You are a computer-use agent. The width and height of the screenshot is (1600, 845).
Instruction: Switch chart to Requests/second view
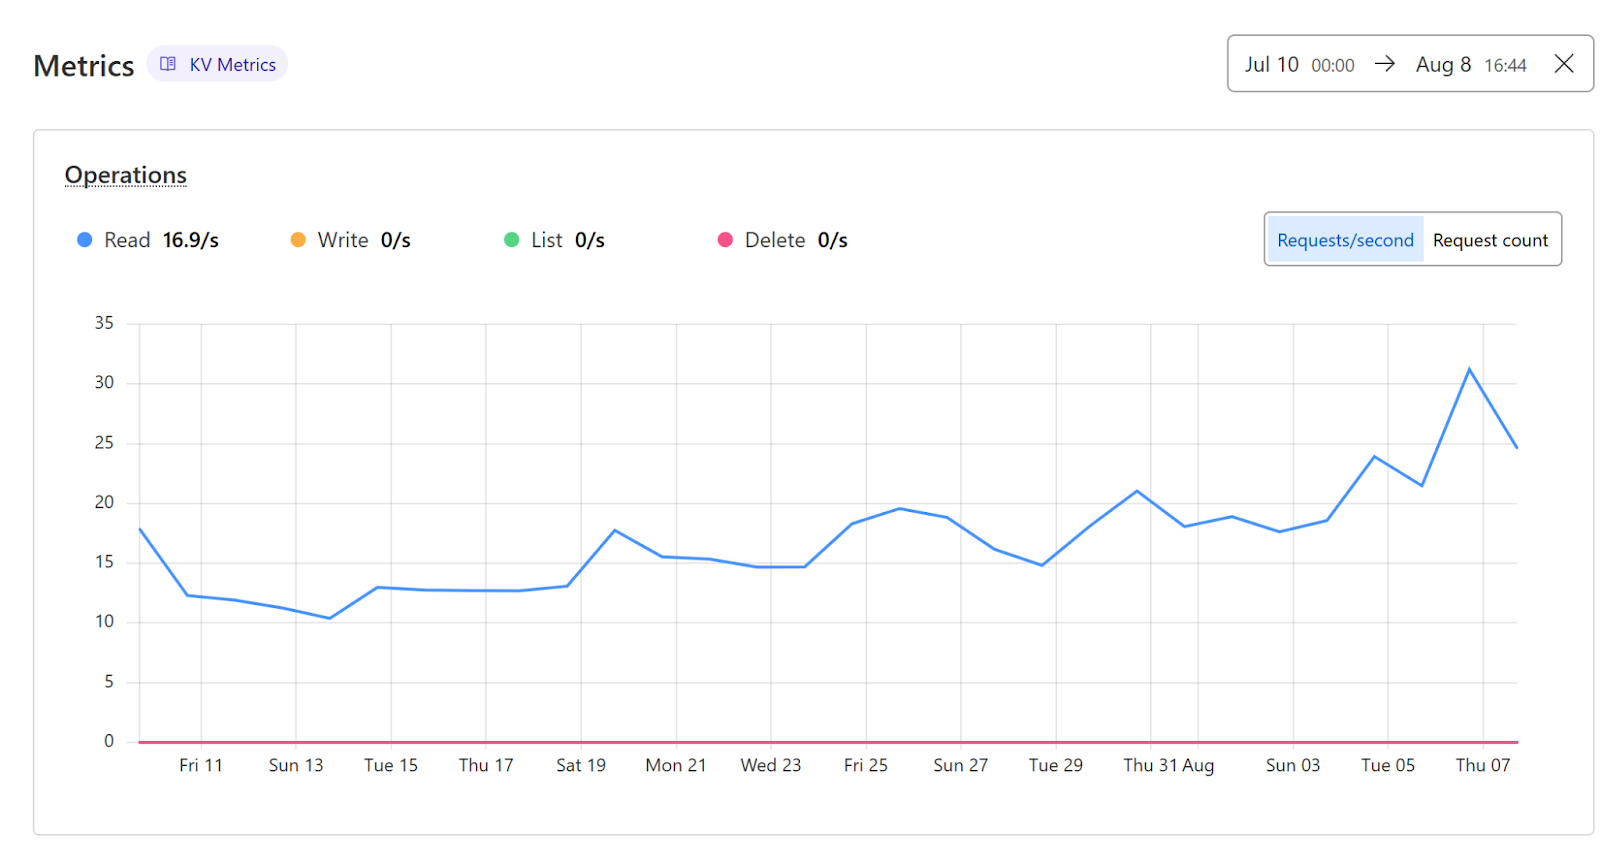pyautogui.click(x=1345, y=240)
